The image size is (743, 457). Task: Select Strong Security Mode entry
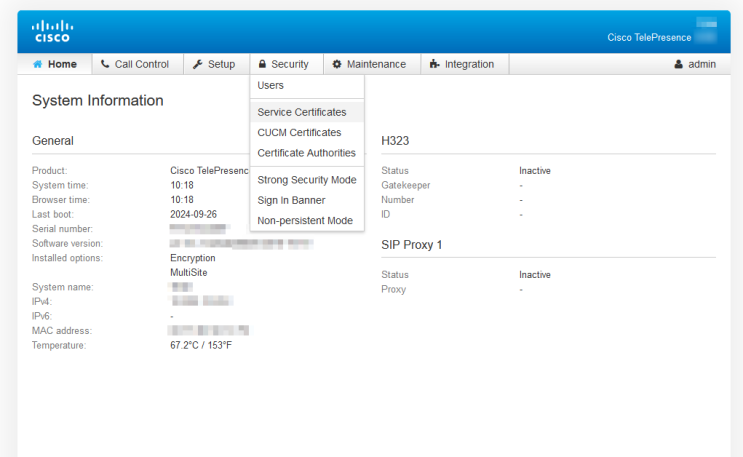pyautogui.click(x=307, y=180)
